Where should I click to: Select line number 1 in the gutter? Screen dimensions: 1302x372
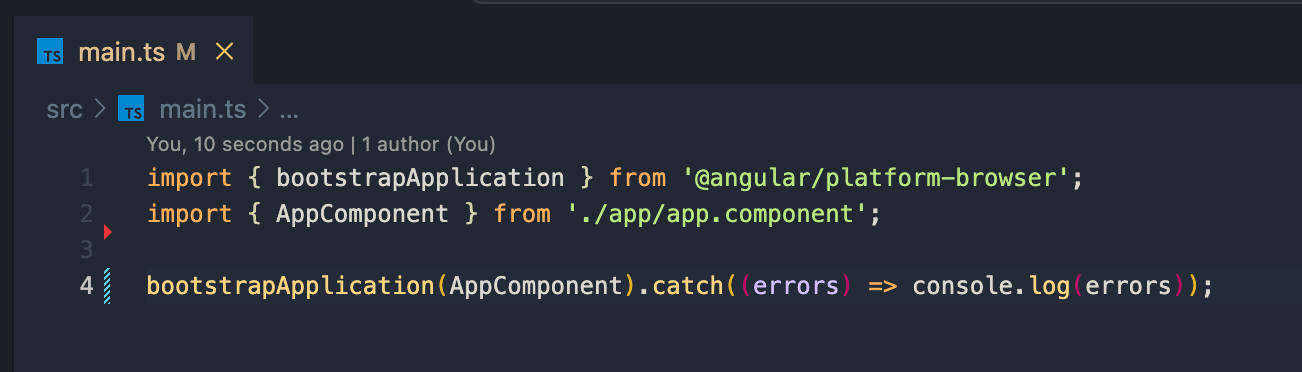click(x=86, y=178)
